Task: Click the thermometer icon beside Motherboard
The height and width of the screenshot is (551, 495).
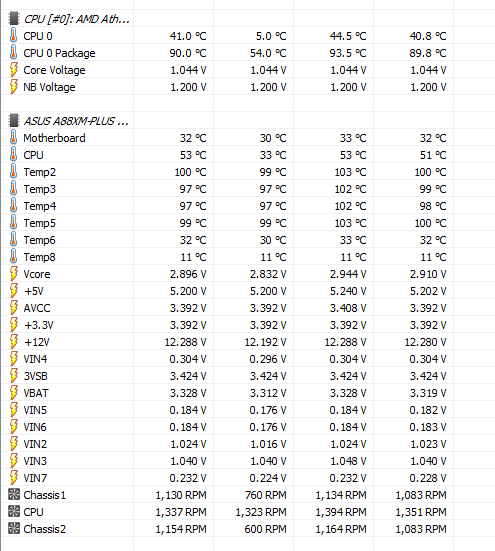Action: coord(13,138)
